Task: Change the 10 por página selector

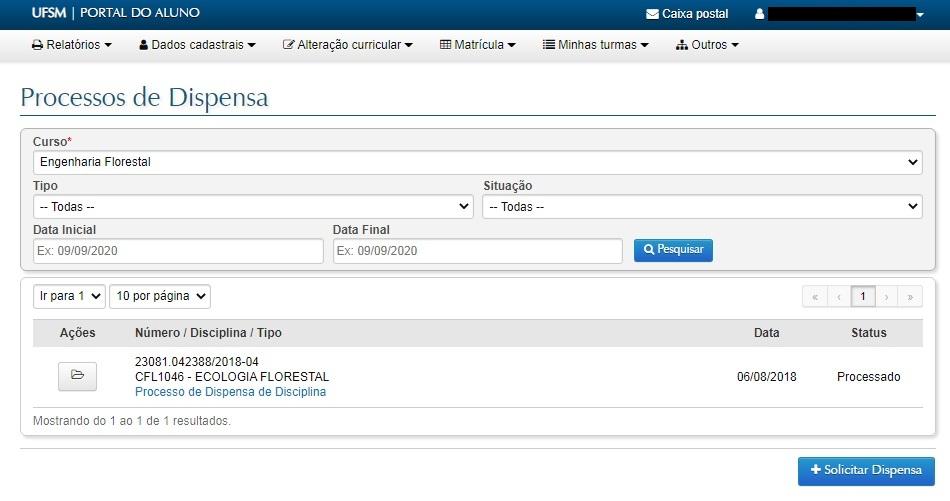Action: [x=160, y=296]
